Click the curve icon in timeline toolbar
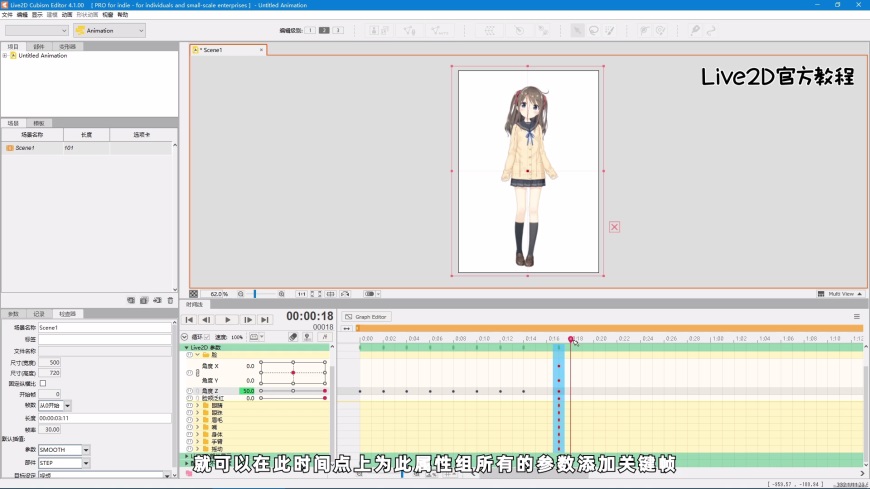Screen dimensions: 870x489 click(325, 337)
